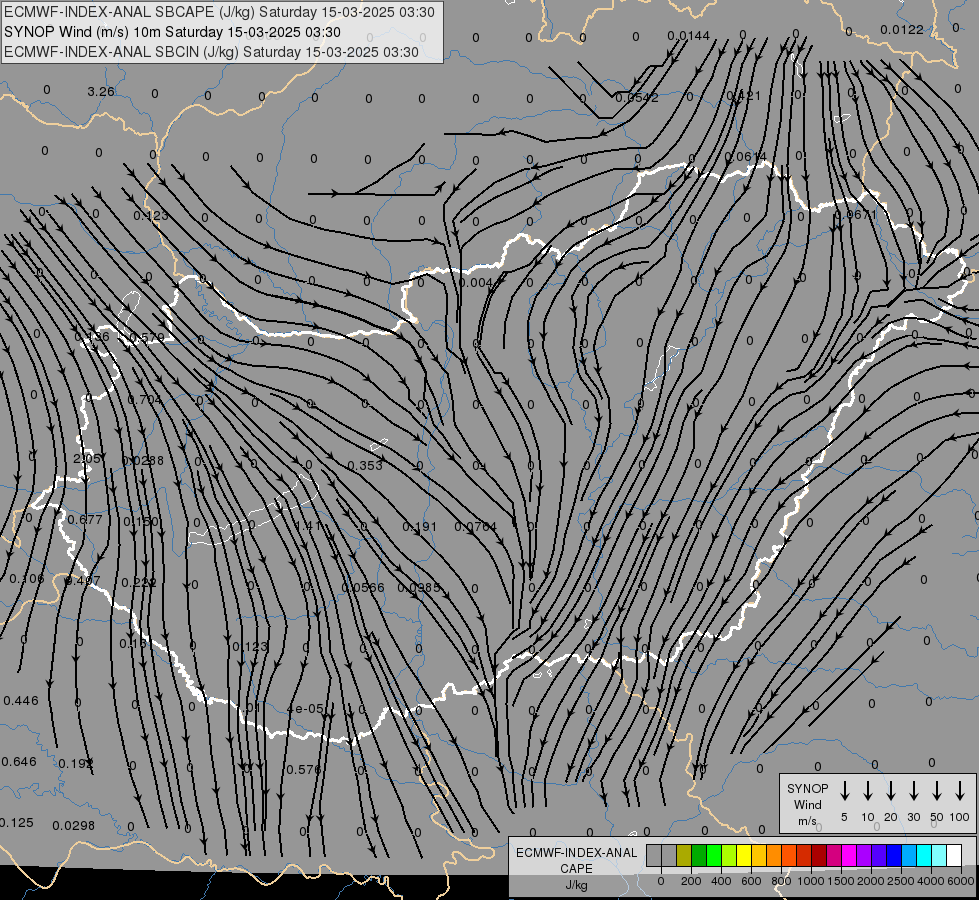This screenshot has height=900, width=979.
Task: Click the wind legend arrow above 20
Action: coord(890,791)
